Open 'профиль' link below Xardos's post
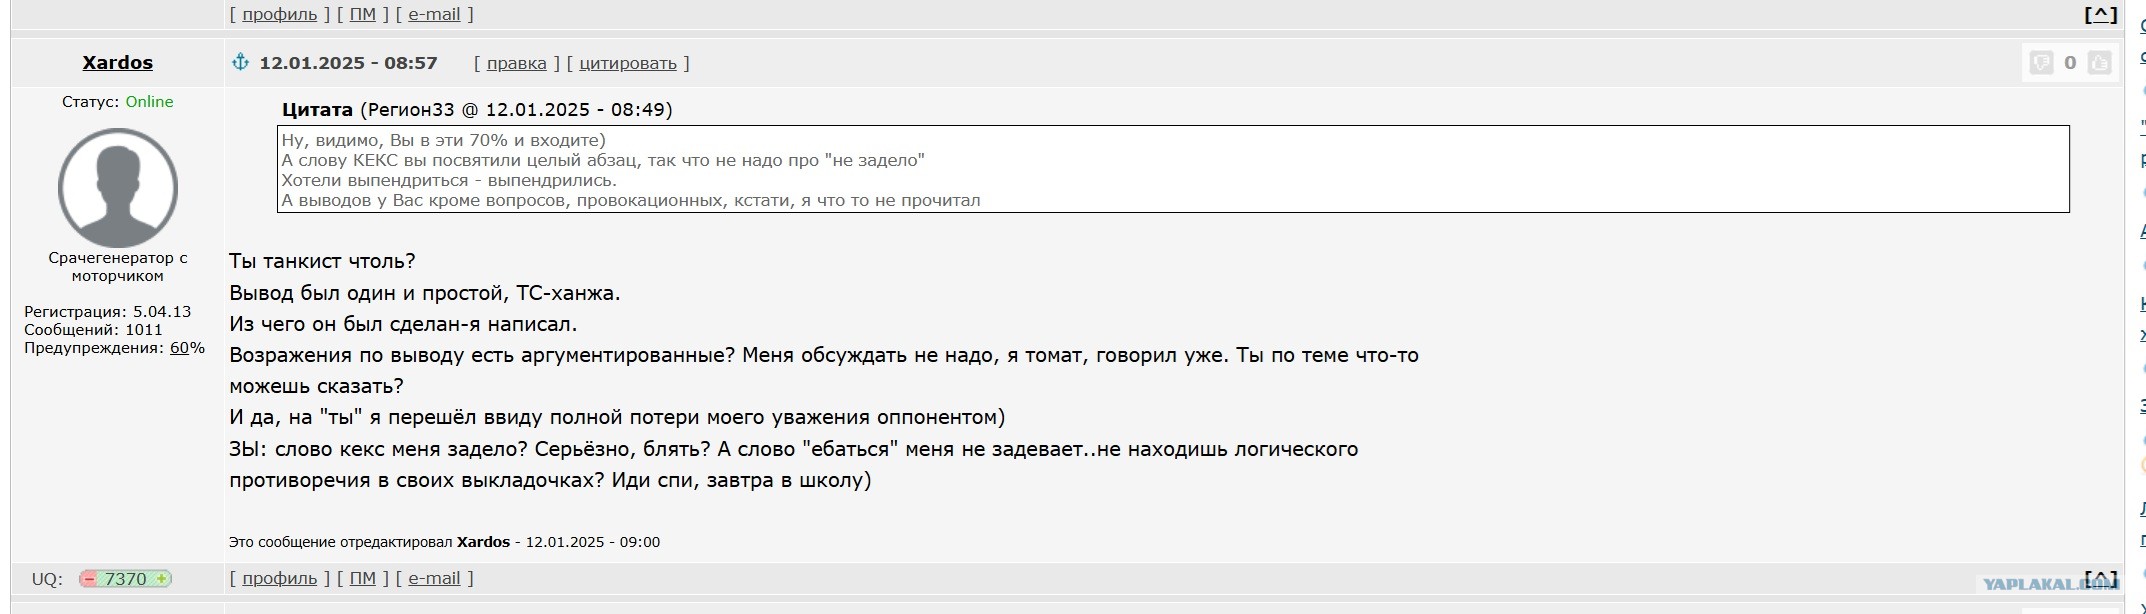 pos(279,578)
